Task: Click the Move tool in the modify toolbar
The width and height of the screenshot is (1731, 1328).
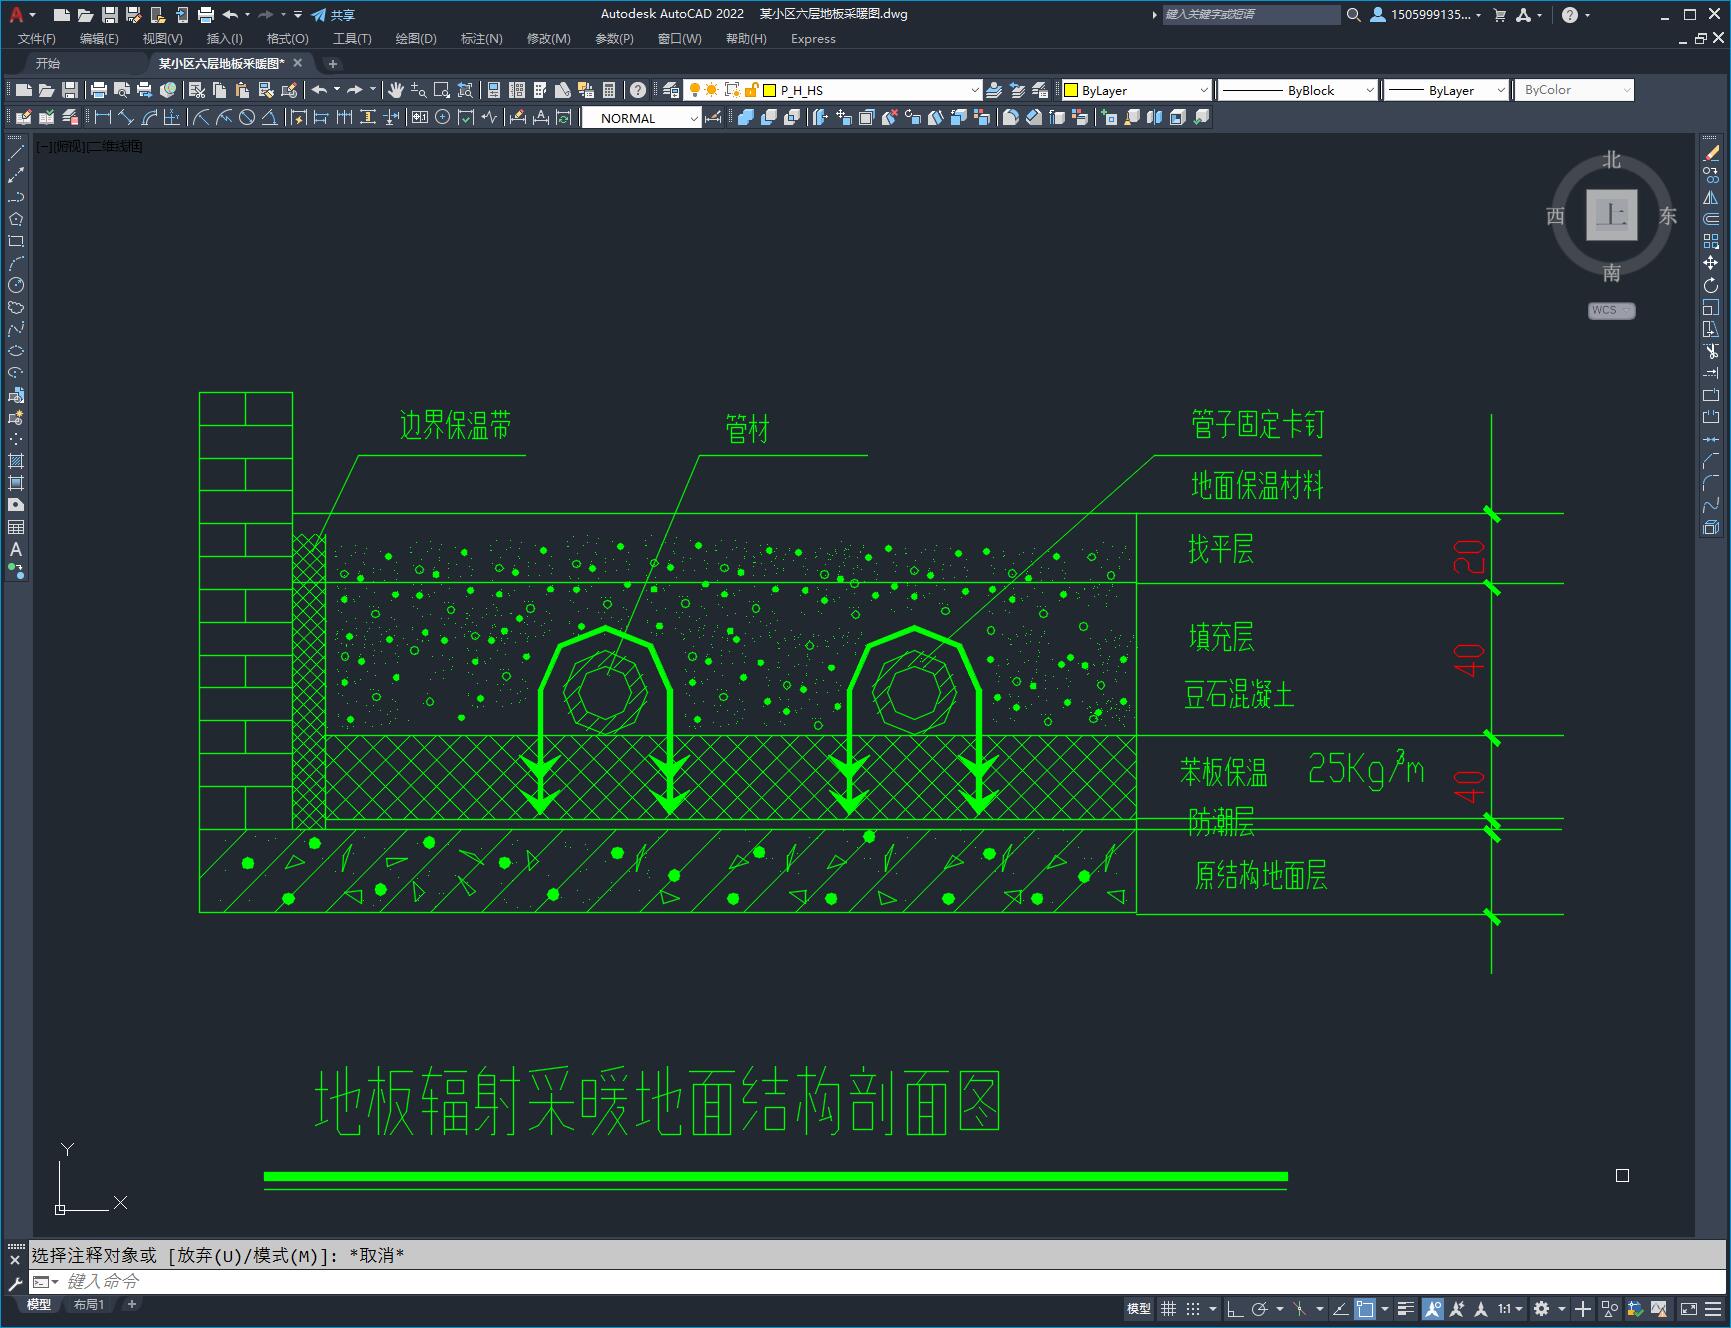Action: (1711, 263)
